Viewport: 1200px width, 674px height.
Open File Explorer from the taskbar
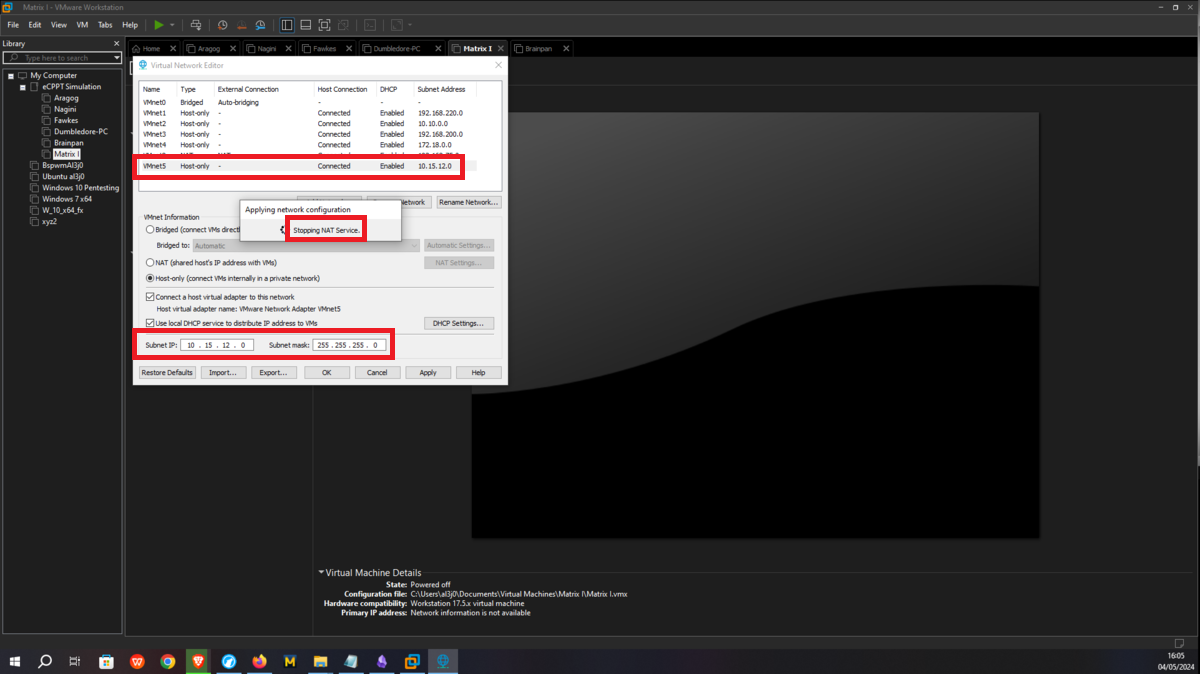click(321, 662)
